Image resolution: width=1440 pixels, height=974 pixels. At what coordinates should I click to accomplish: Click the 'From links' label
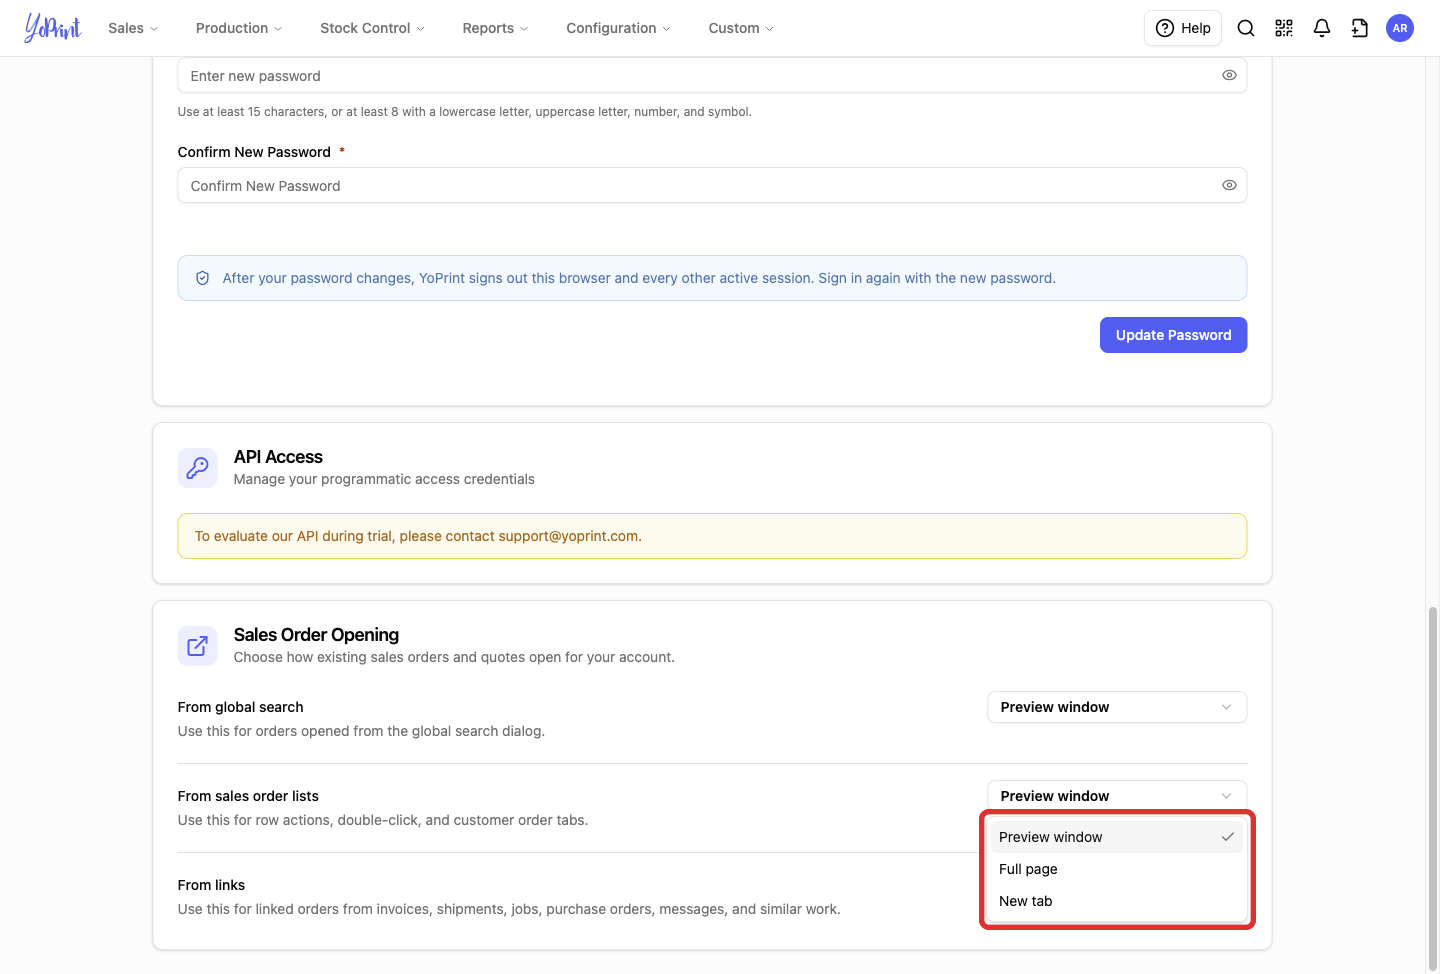coord(211,885)
